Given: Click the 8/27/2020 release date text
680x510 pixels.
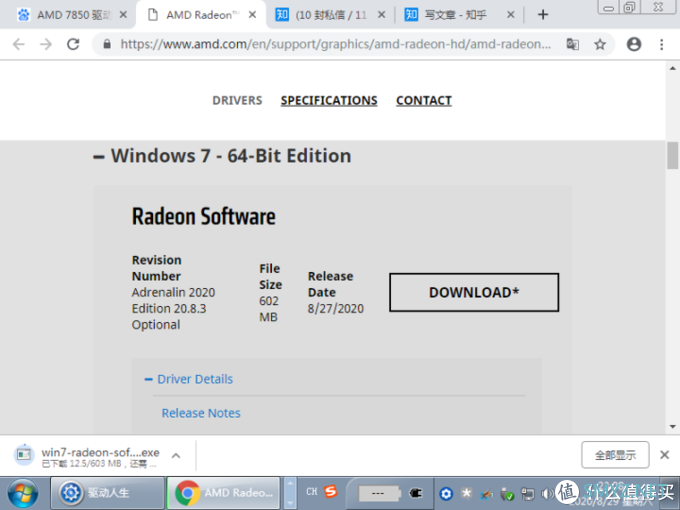Looking at the screenshot, I should click(x=336, y=309).
